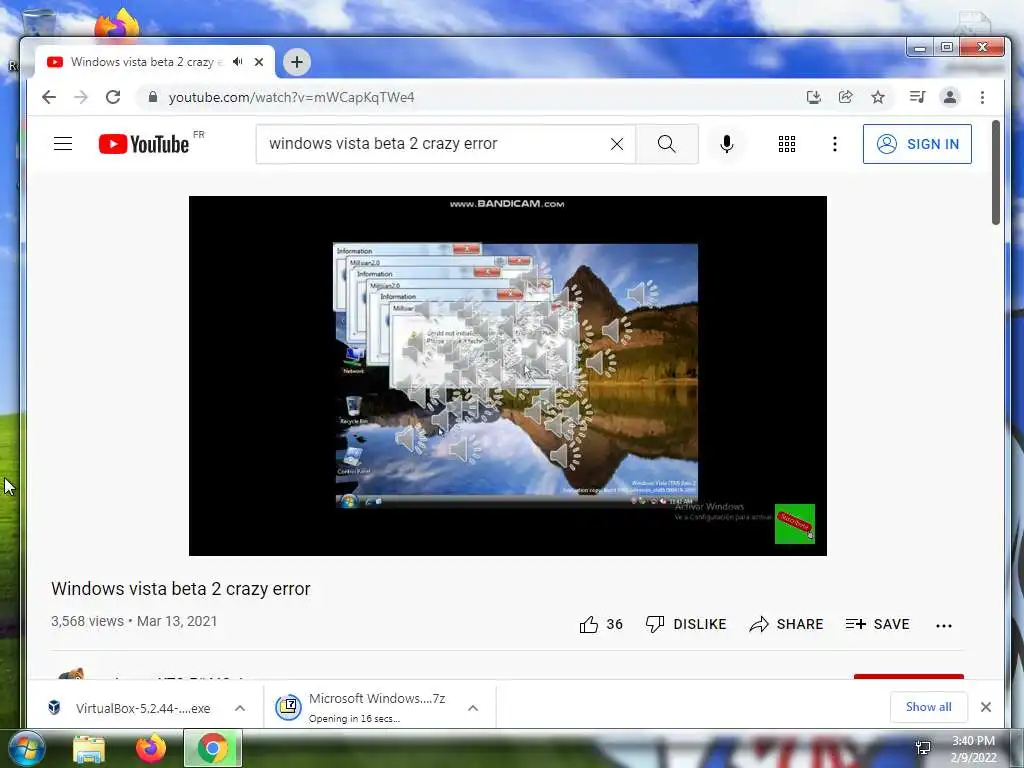The width and height of the screenshot is (1024, 768).
Task: Close the downloads bar
Action: tap(986, 707)
